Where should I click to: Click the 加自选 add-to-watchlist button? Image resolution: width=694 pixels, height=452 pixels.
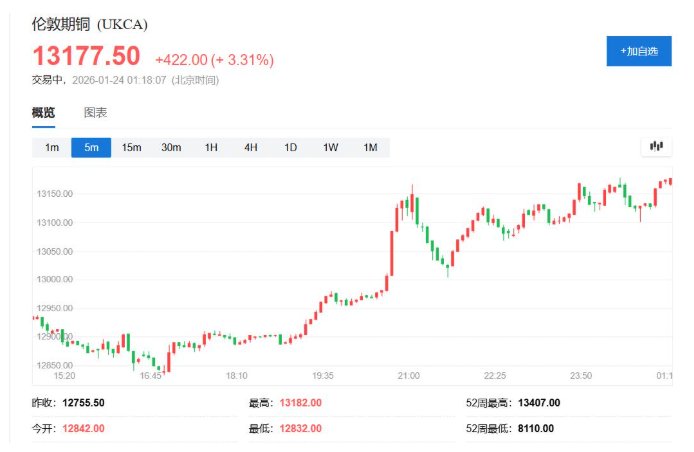(638, 50)
